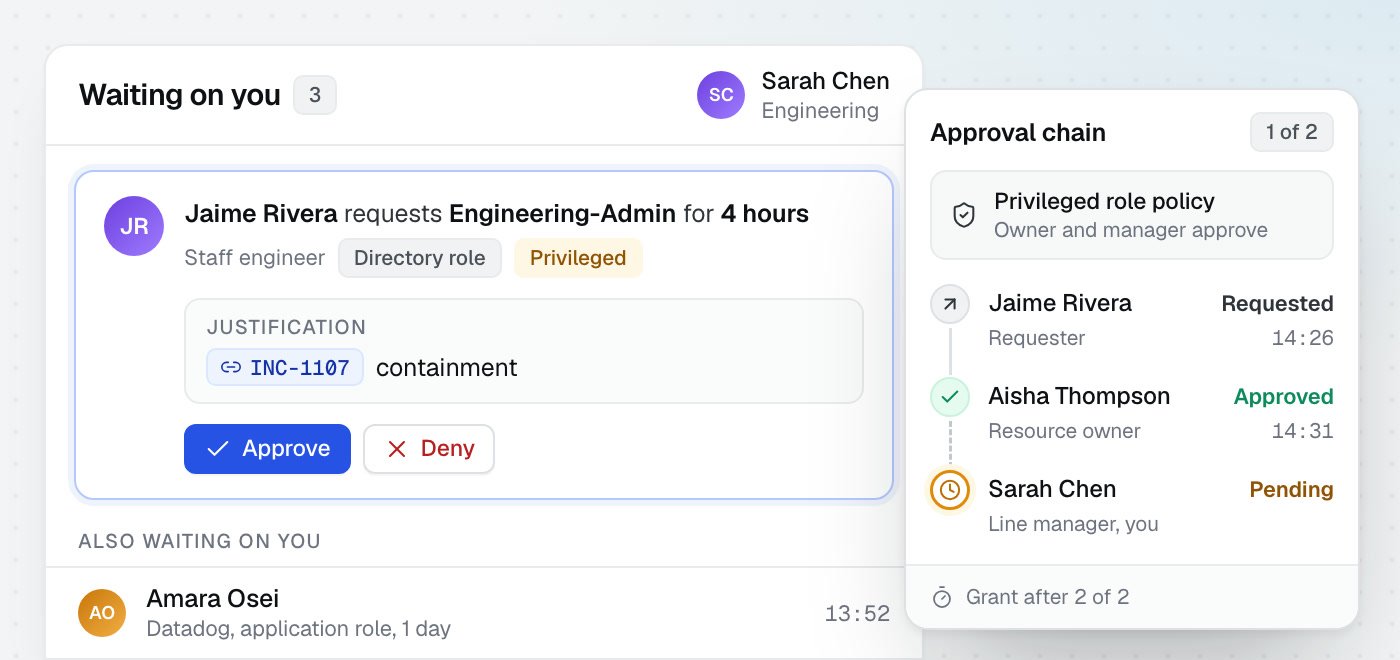1400x660 pixels.
Task: Click the AO avatar for Amara Osei
Action: tap(102, 613)
